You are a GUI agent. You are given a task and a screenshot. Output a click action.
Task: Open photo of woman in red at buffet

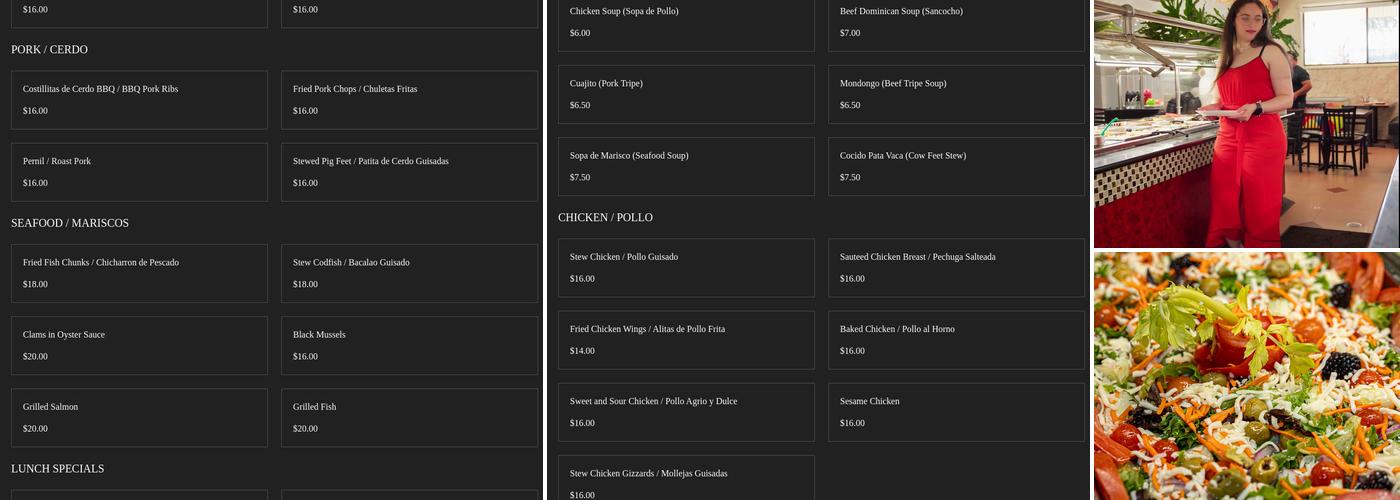tap(1247, 123)
